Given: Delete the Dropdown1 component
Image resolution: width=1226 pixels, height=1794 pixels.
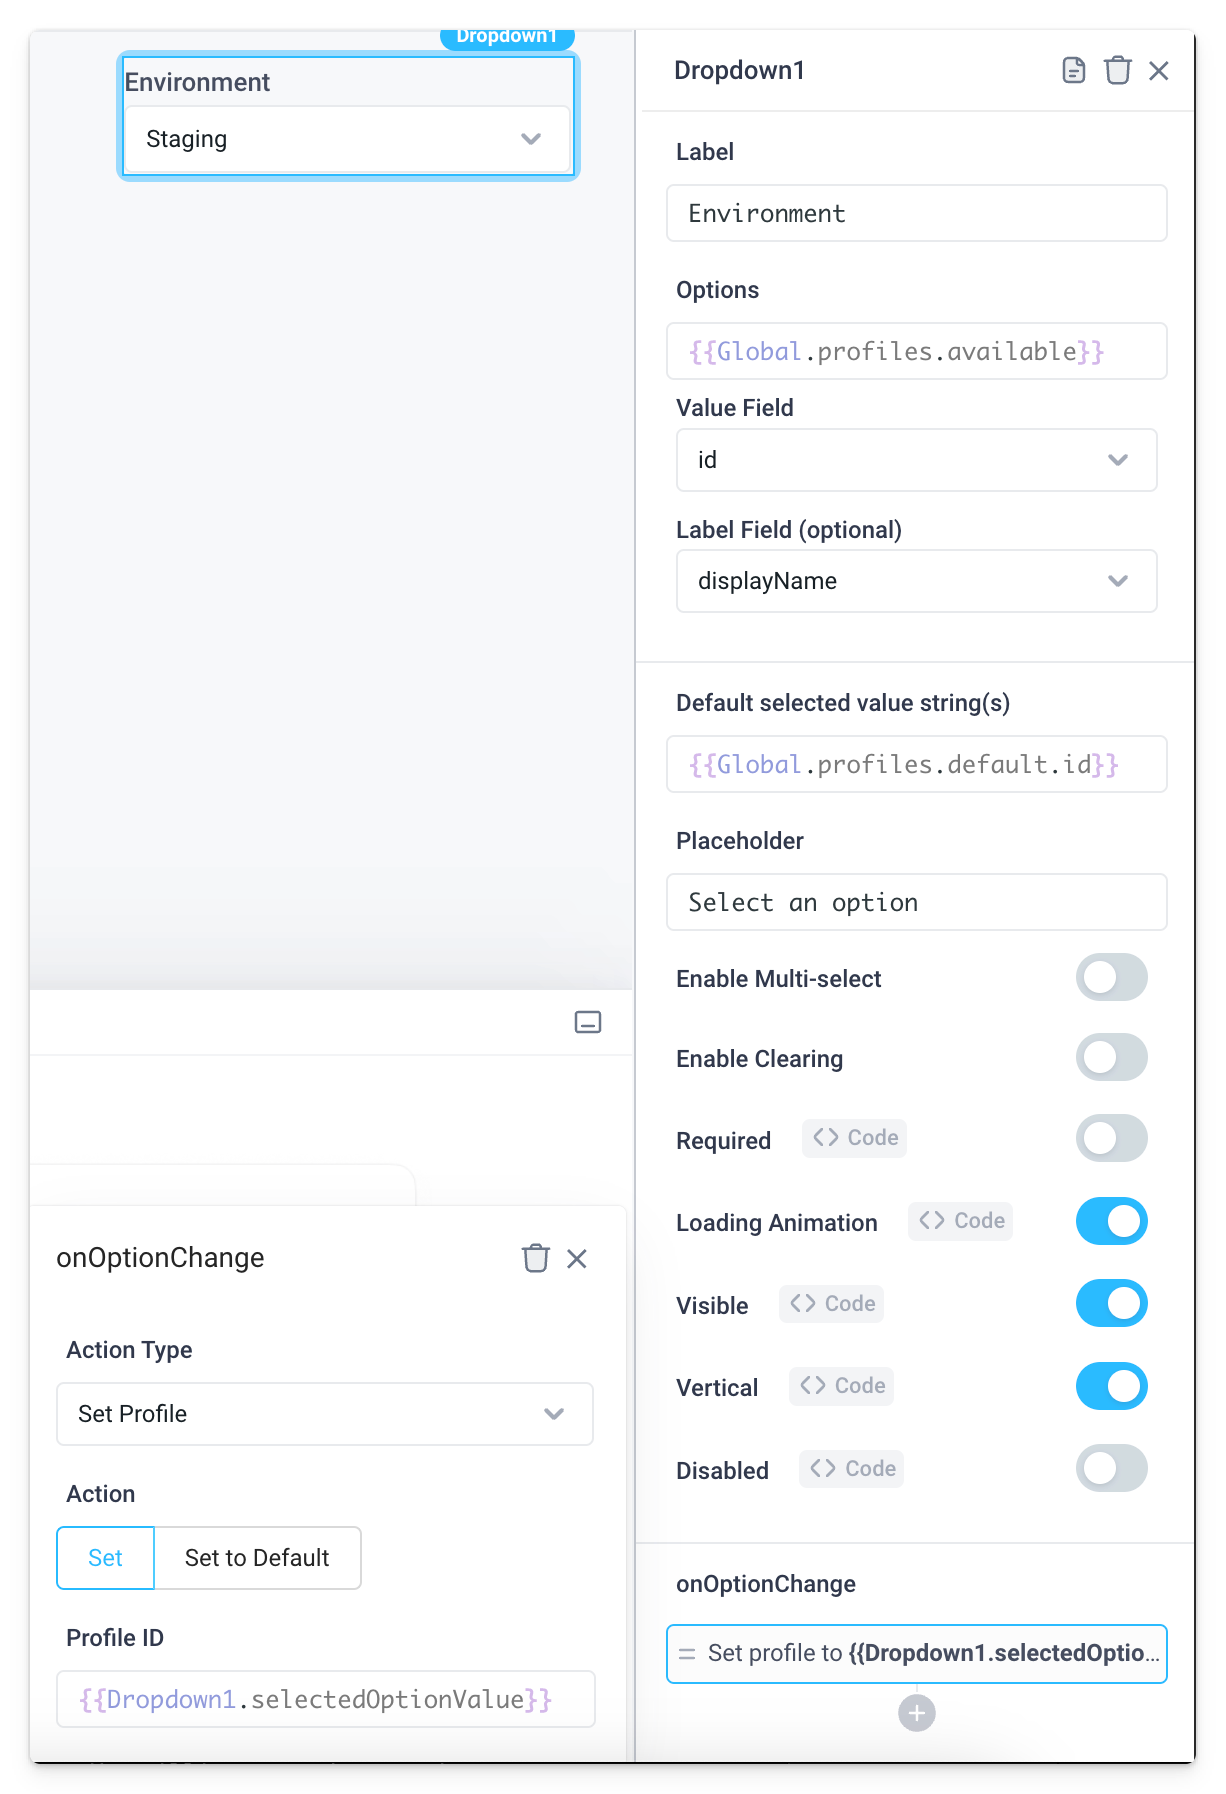Looking at the screenshot, I should pos(1117,71).
